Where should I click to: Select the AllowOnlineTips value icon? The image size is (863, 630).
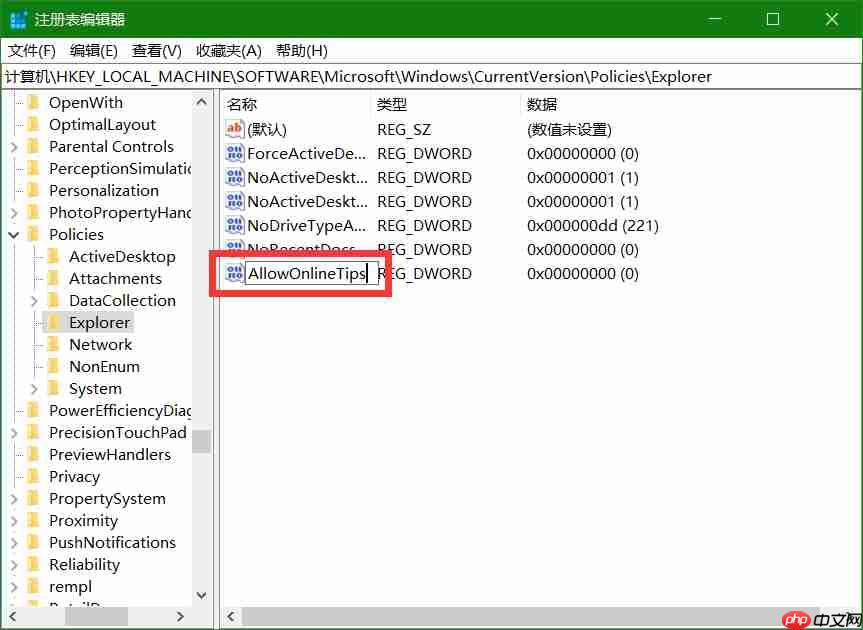click(234, 273)
